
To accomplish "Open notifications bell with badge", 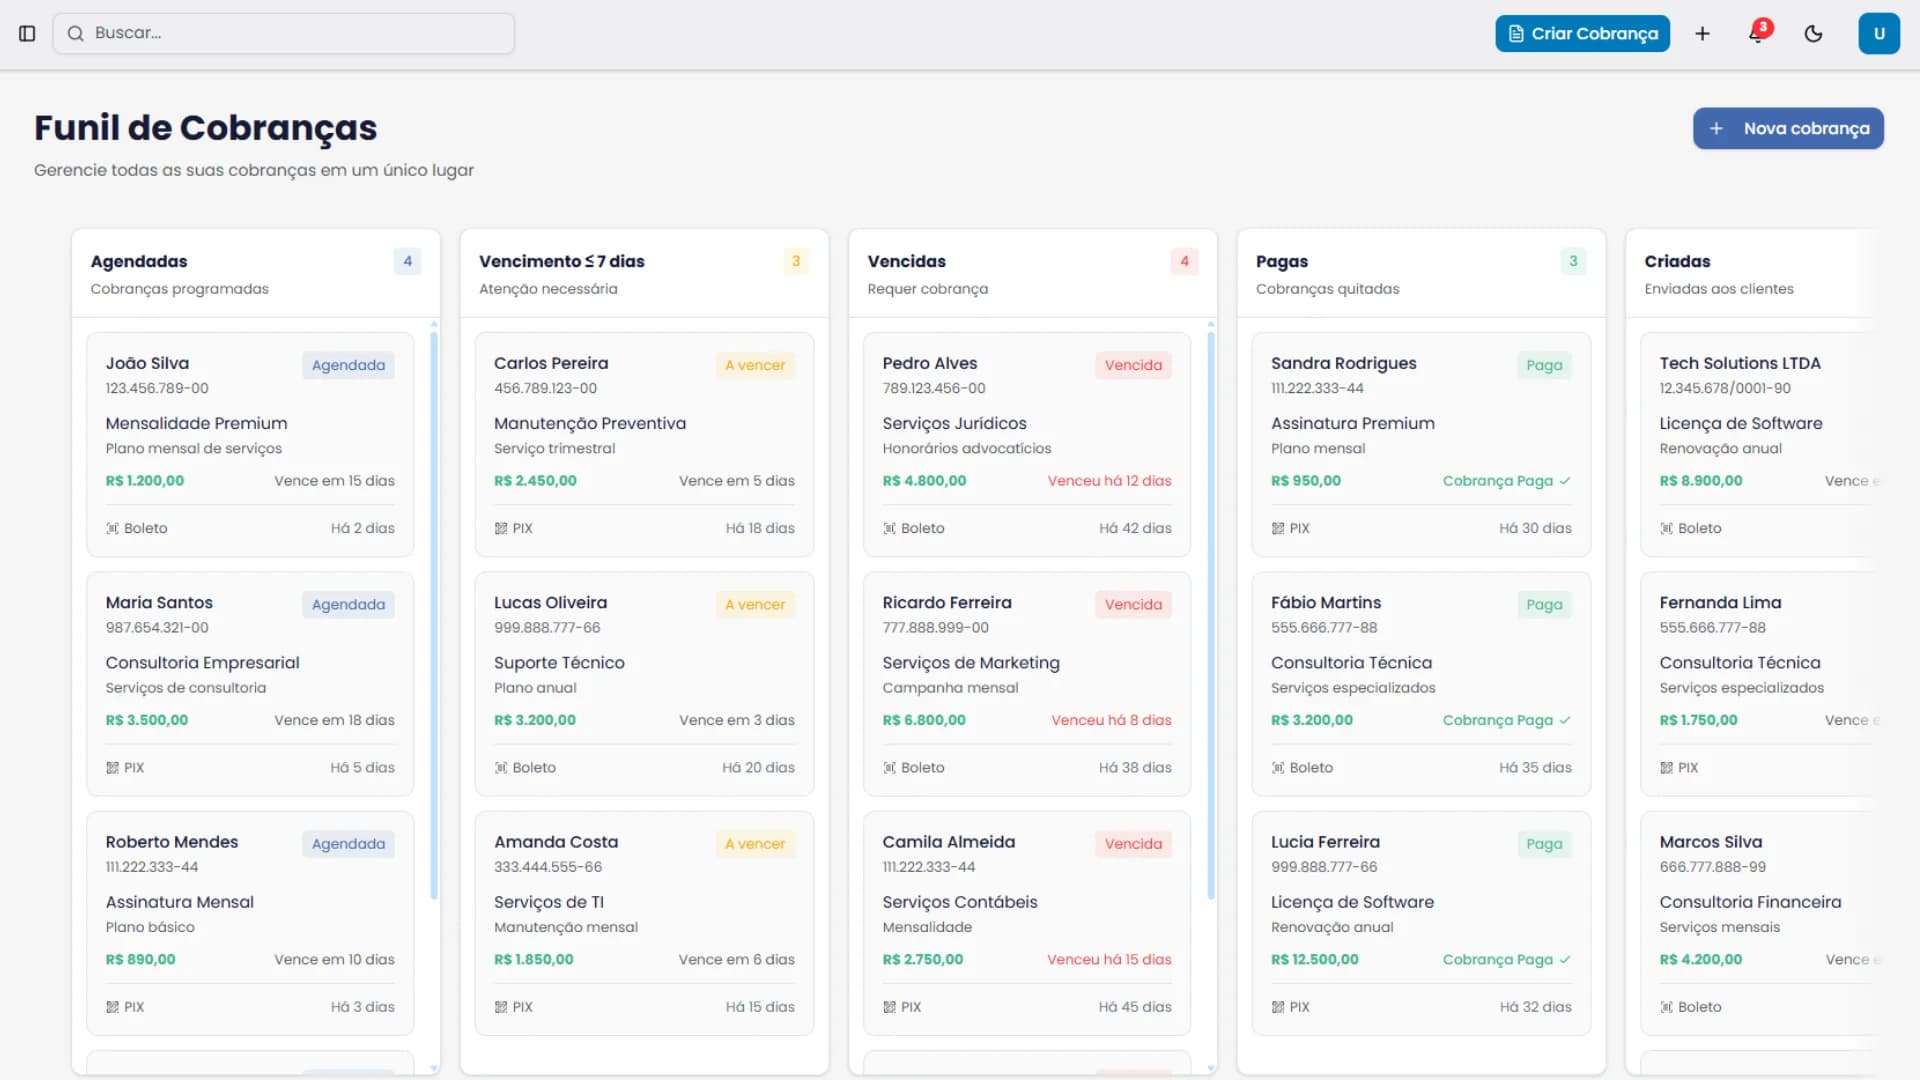I will coord(1757,33).
